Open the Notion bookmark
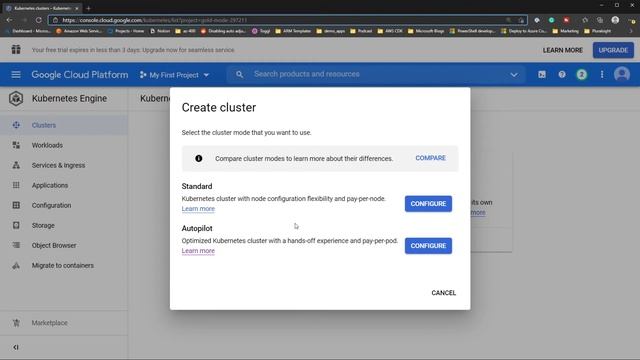Image resolution: width=640 pixels, height=360 pixels. [160, 31]
